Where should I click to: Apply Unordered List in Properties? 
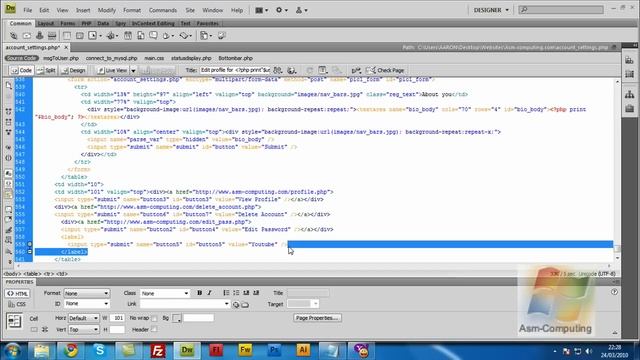click(226, 293)
